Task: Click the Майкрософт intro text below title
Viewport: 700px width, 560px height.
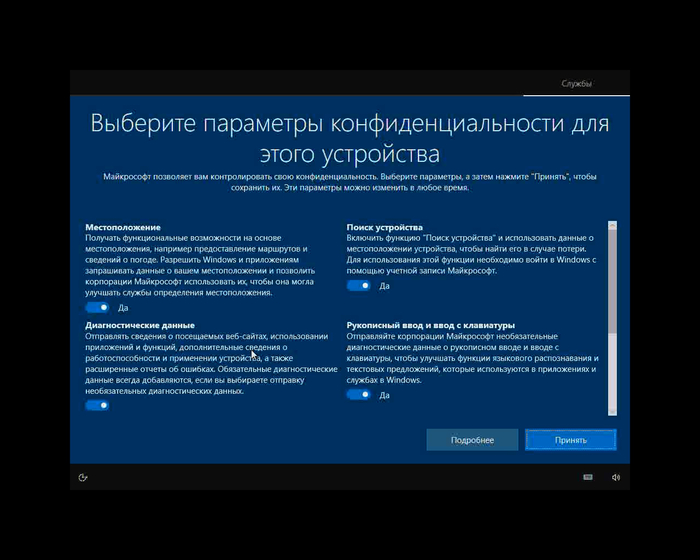Action: pos(349,182)
